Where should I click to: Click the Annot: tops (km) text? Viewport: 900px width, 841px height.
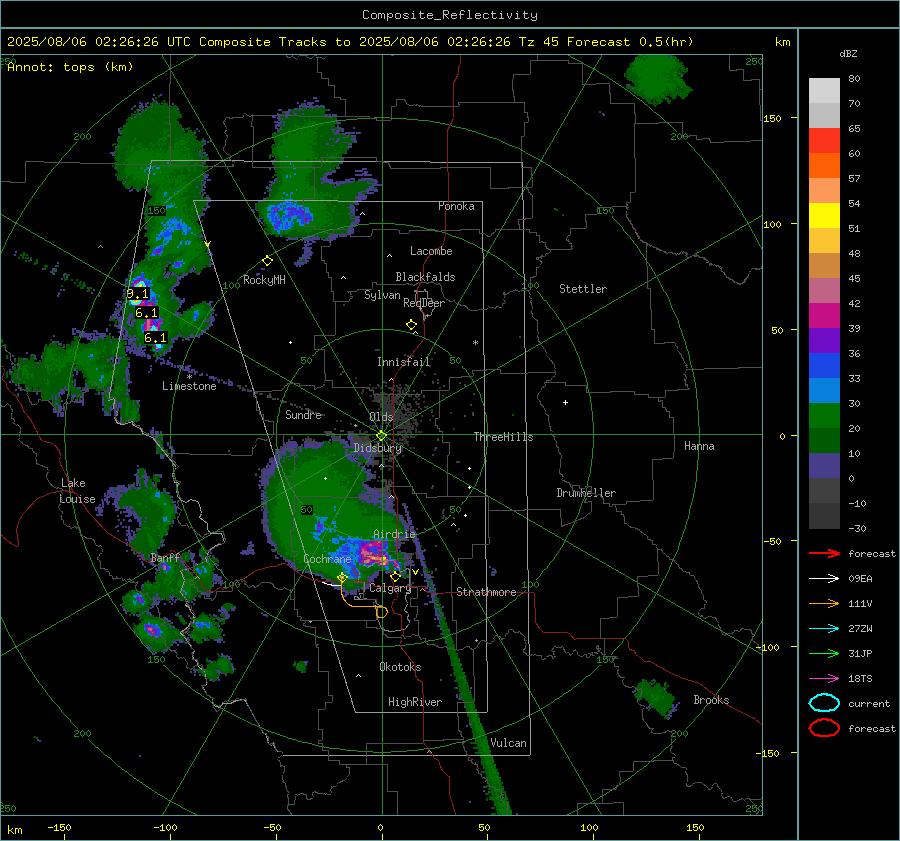(70, 67)
